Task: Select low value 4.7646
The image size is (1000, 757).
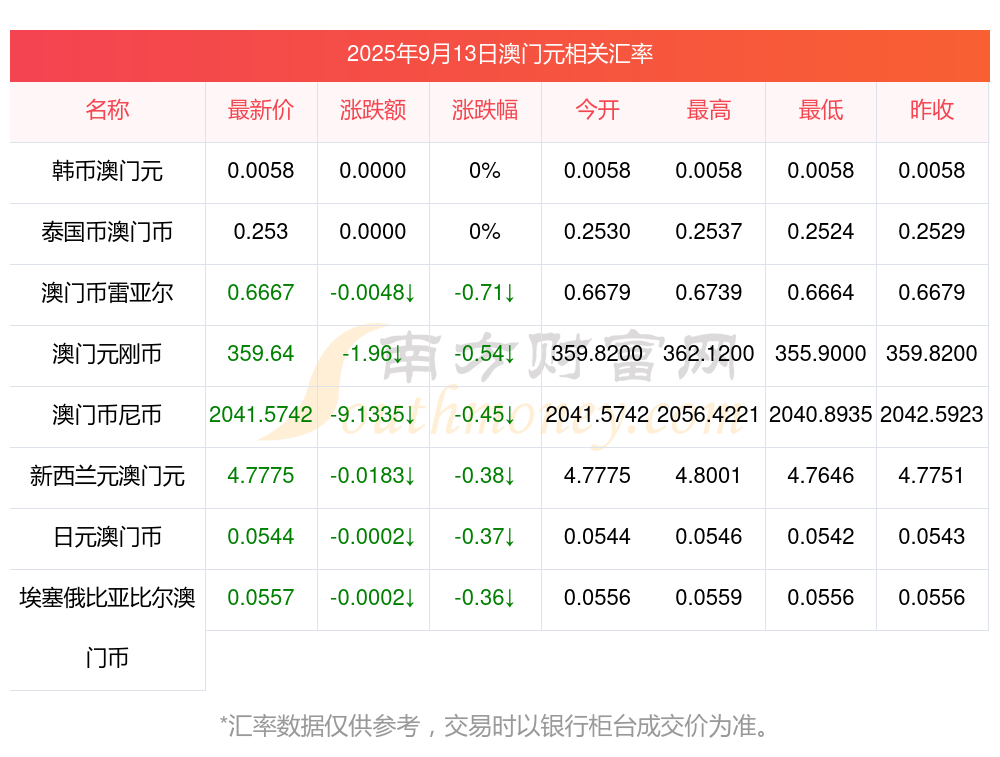Action: point(821,476)
